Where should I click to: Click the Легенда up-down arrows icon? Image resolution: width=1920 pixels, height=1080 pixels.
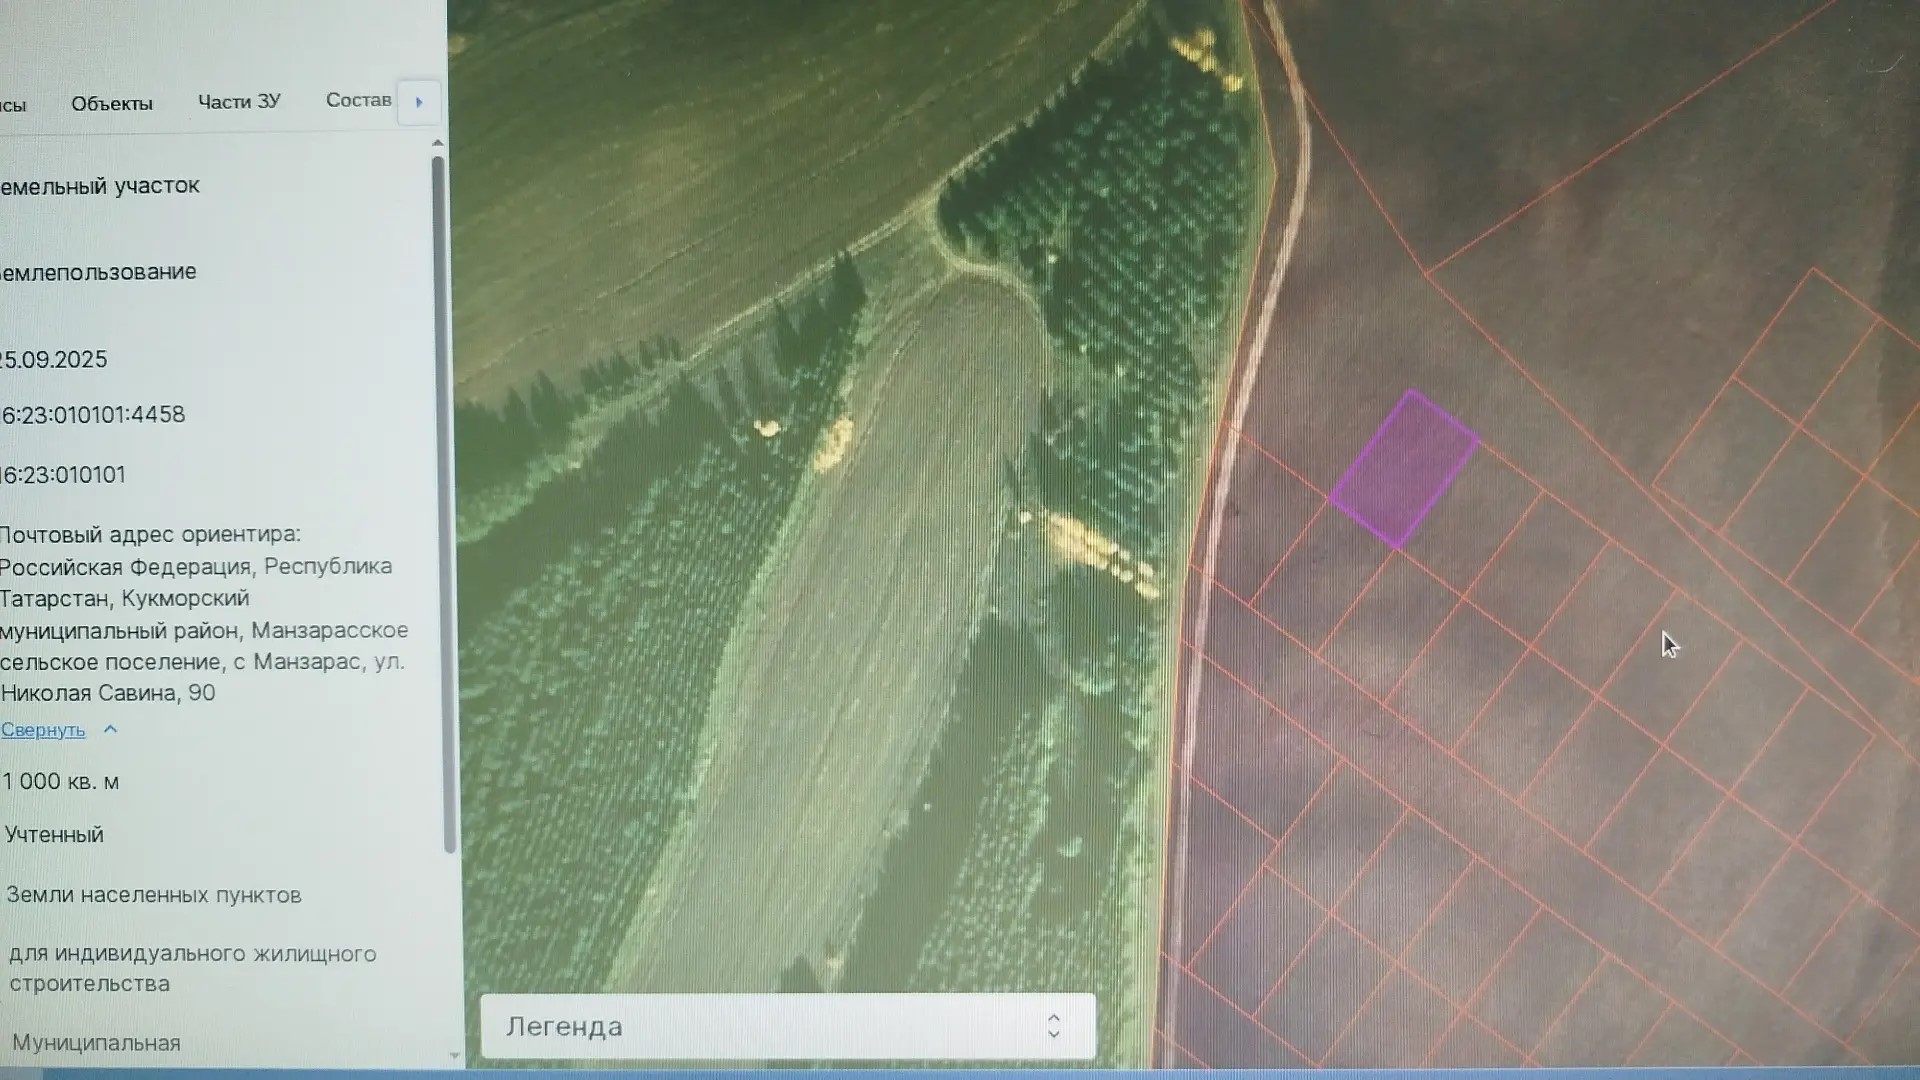pos(1053,1026)
